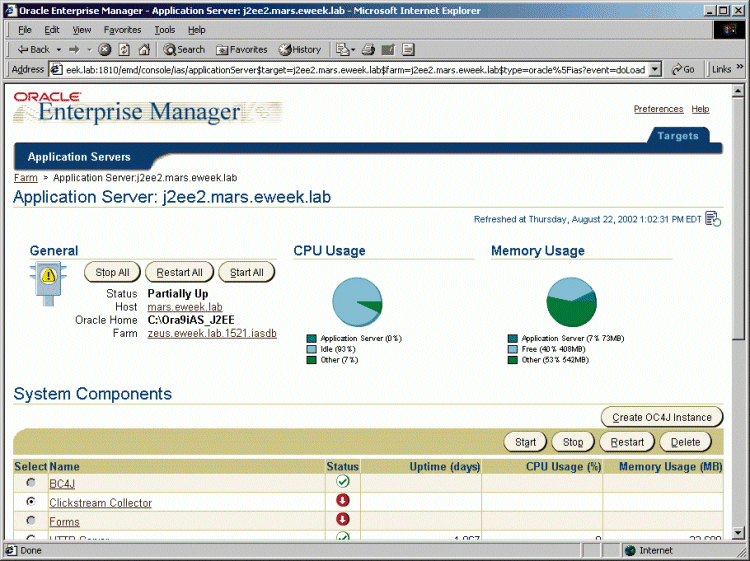
Task: Click the vertical scrollbar down arrow
Action: point(740,532)
